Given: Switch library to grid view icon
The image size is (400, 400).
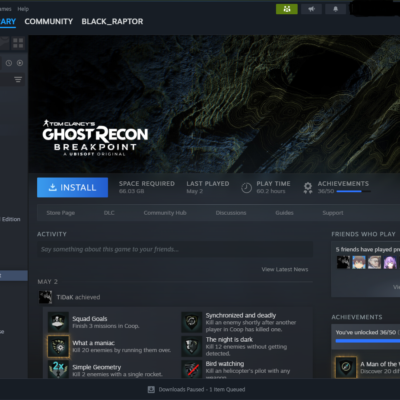Looking at the screenshot, I should 18,43.
